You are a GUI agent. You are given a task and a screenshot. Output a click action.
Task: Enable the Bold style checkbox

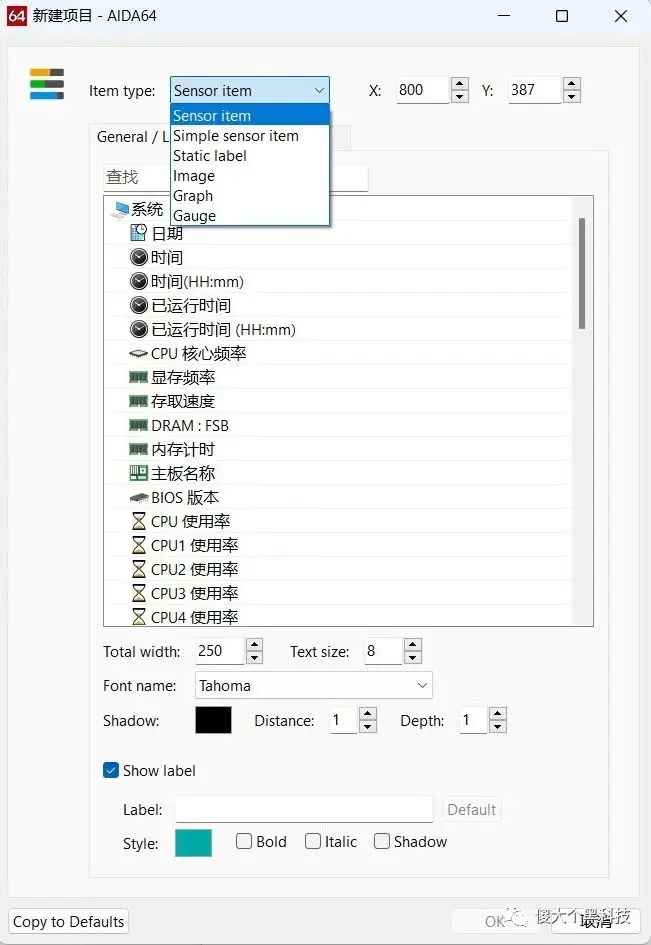pyautogui.click(x=244, y=841)
